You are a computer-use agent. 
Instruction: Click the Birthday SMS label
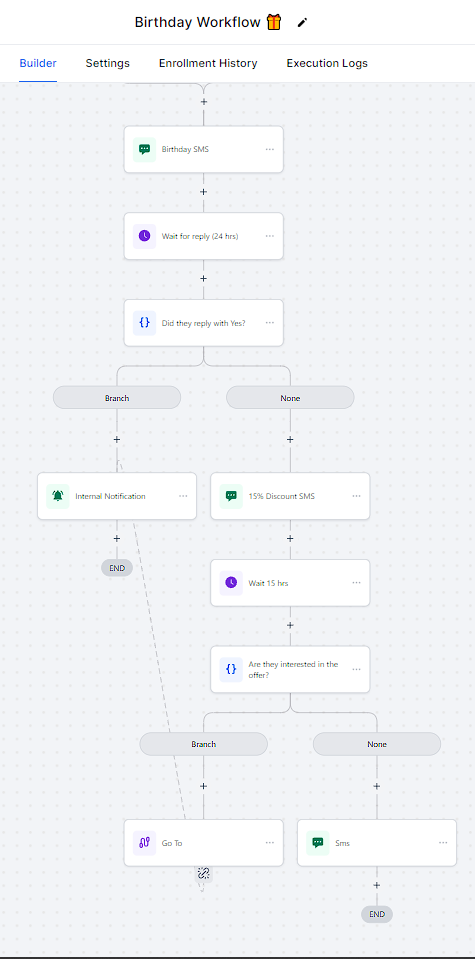tap(185, 149)
